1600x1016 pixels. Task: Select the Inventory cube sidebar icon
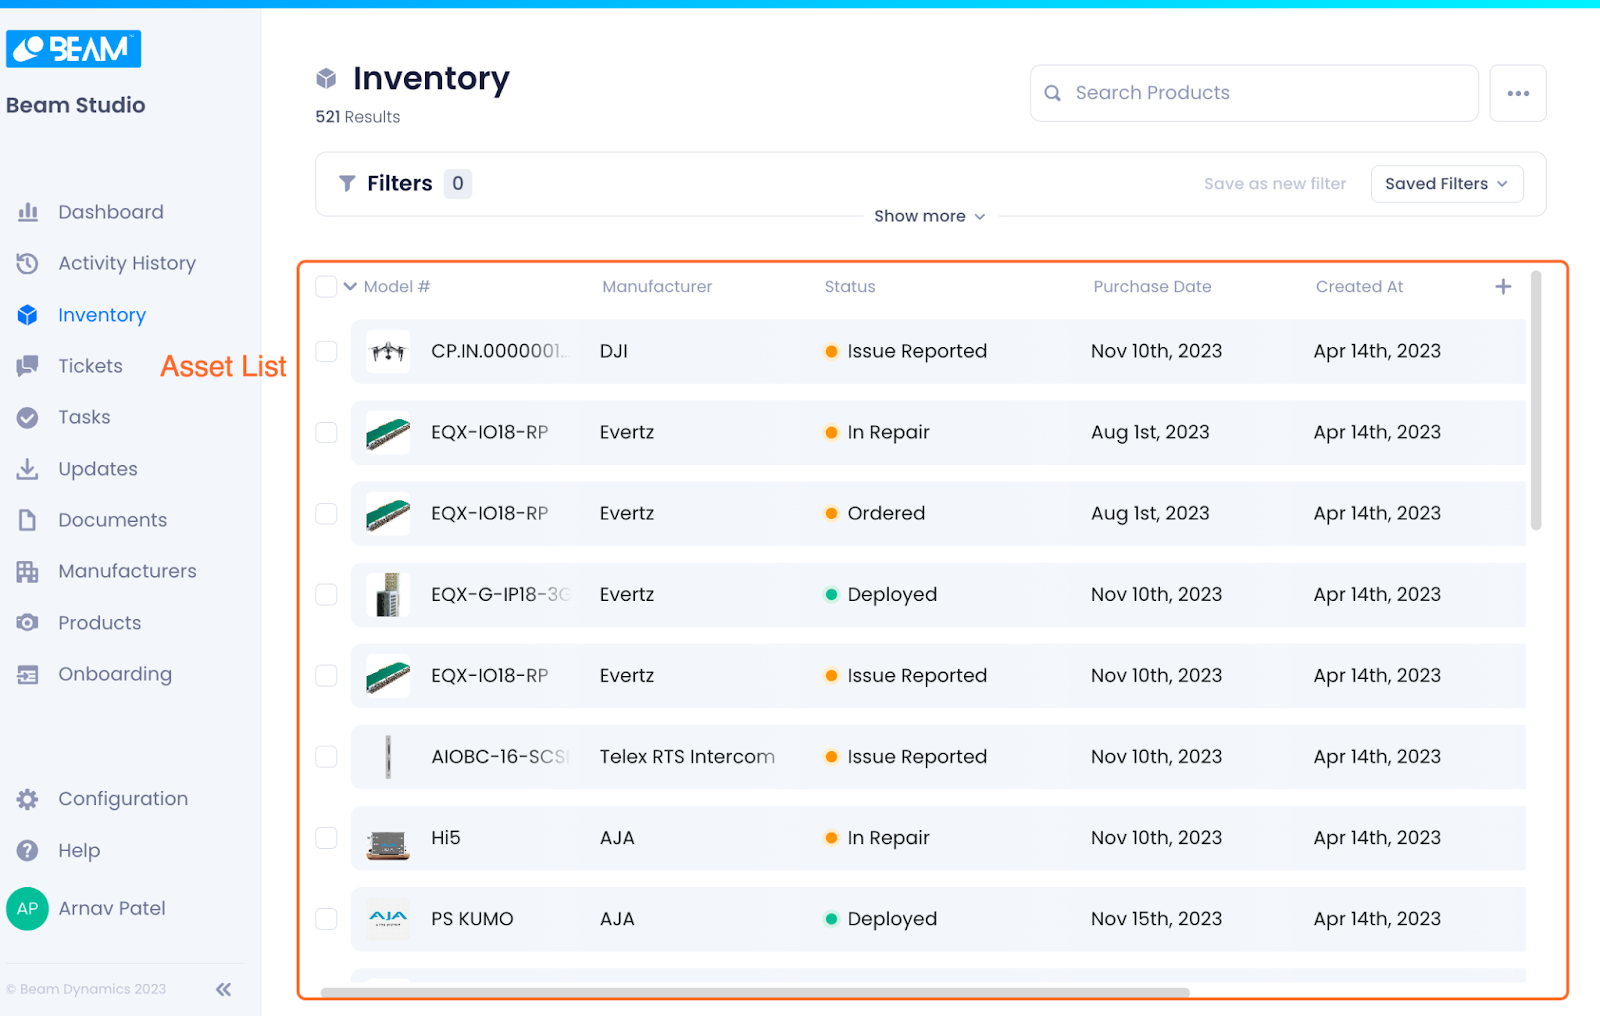coord(28,315)
